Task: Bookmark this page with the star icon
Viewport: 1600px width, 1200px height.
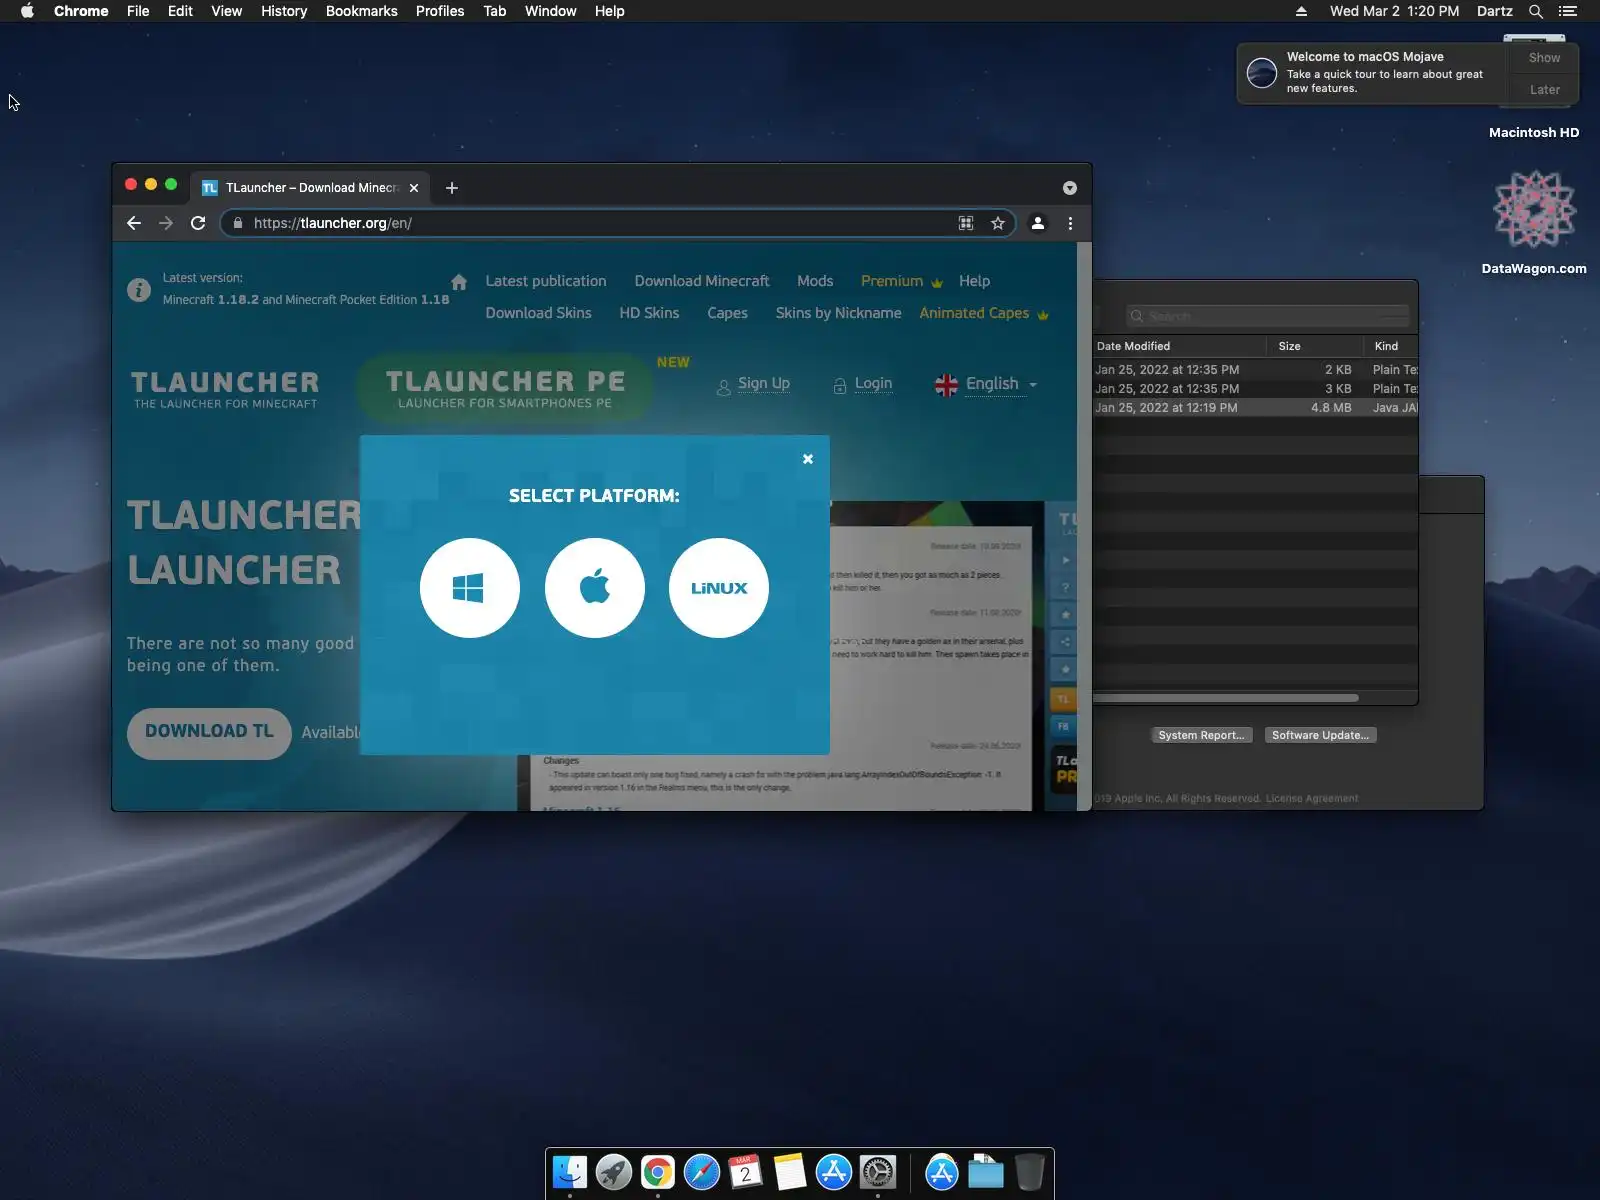Action: [x=998, y=223]
